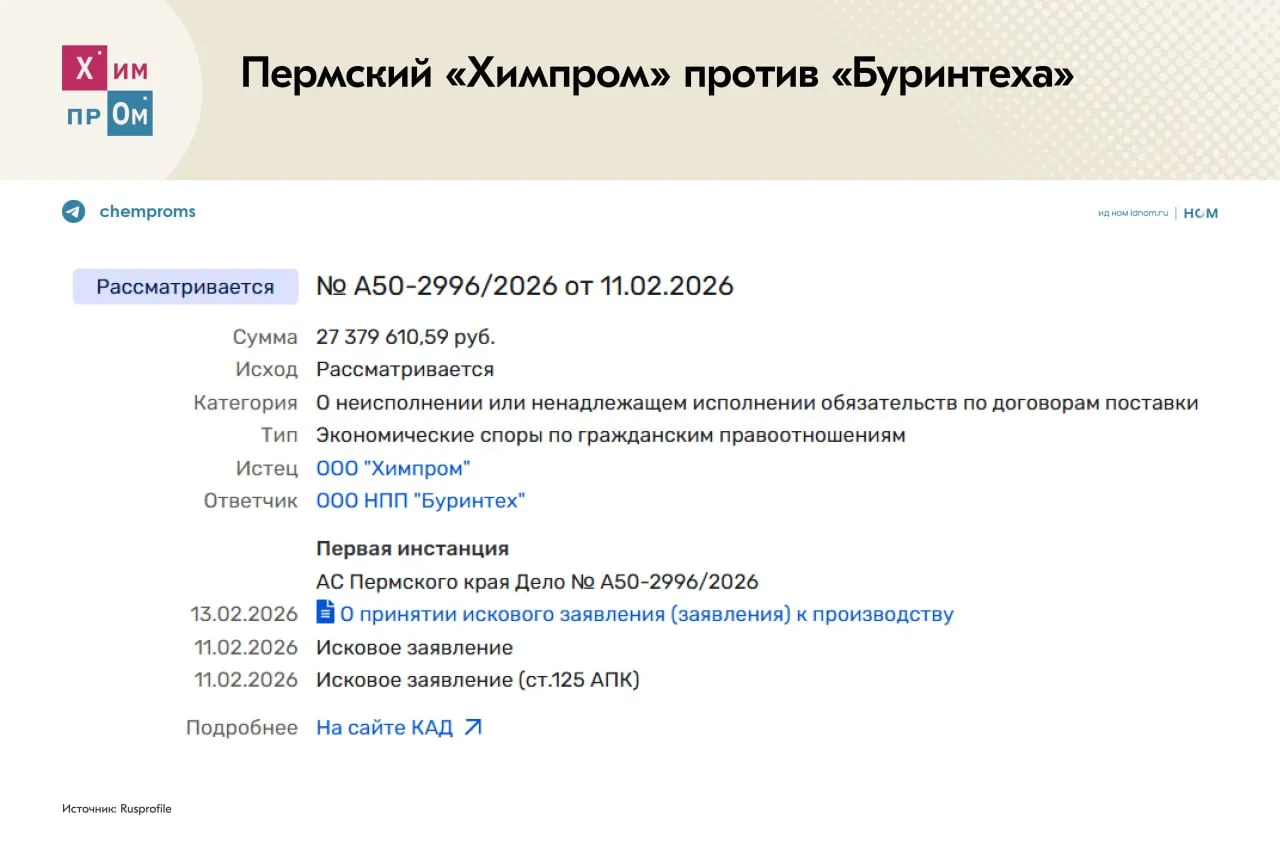The width and height of the screenshot is (1280, 856).
Task: Select case number № А50-2996/2026 heading
Action: pos(524,286)
